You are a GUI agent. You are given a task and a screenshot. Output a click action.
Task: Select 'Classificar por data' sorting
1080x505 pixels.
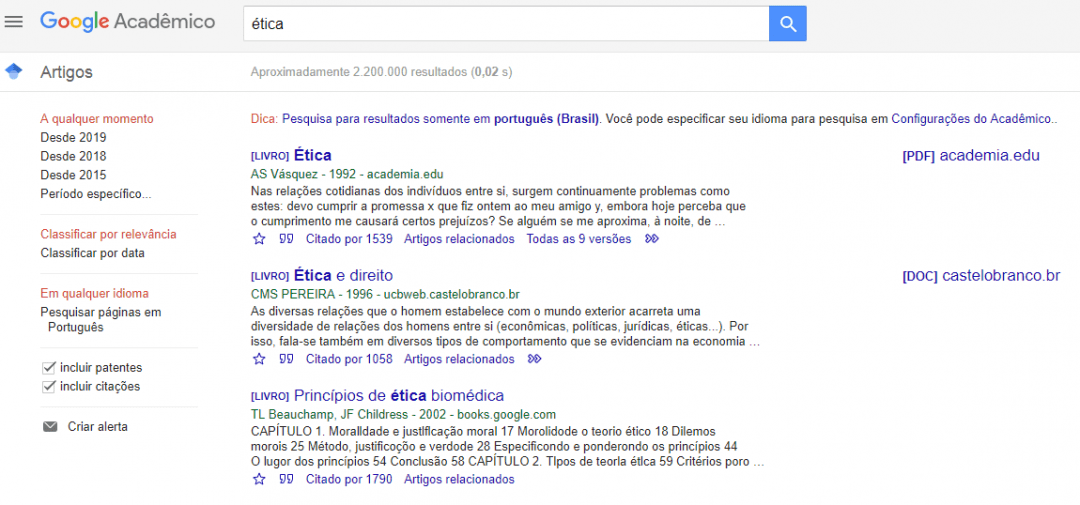pyautogui.click(x=92, y=253)
